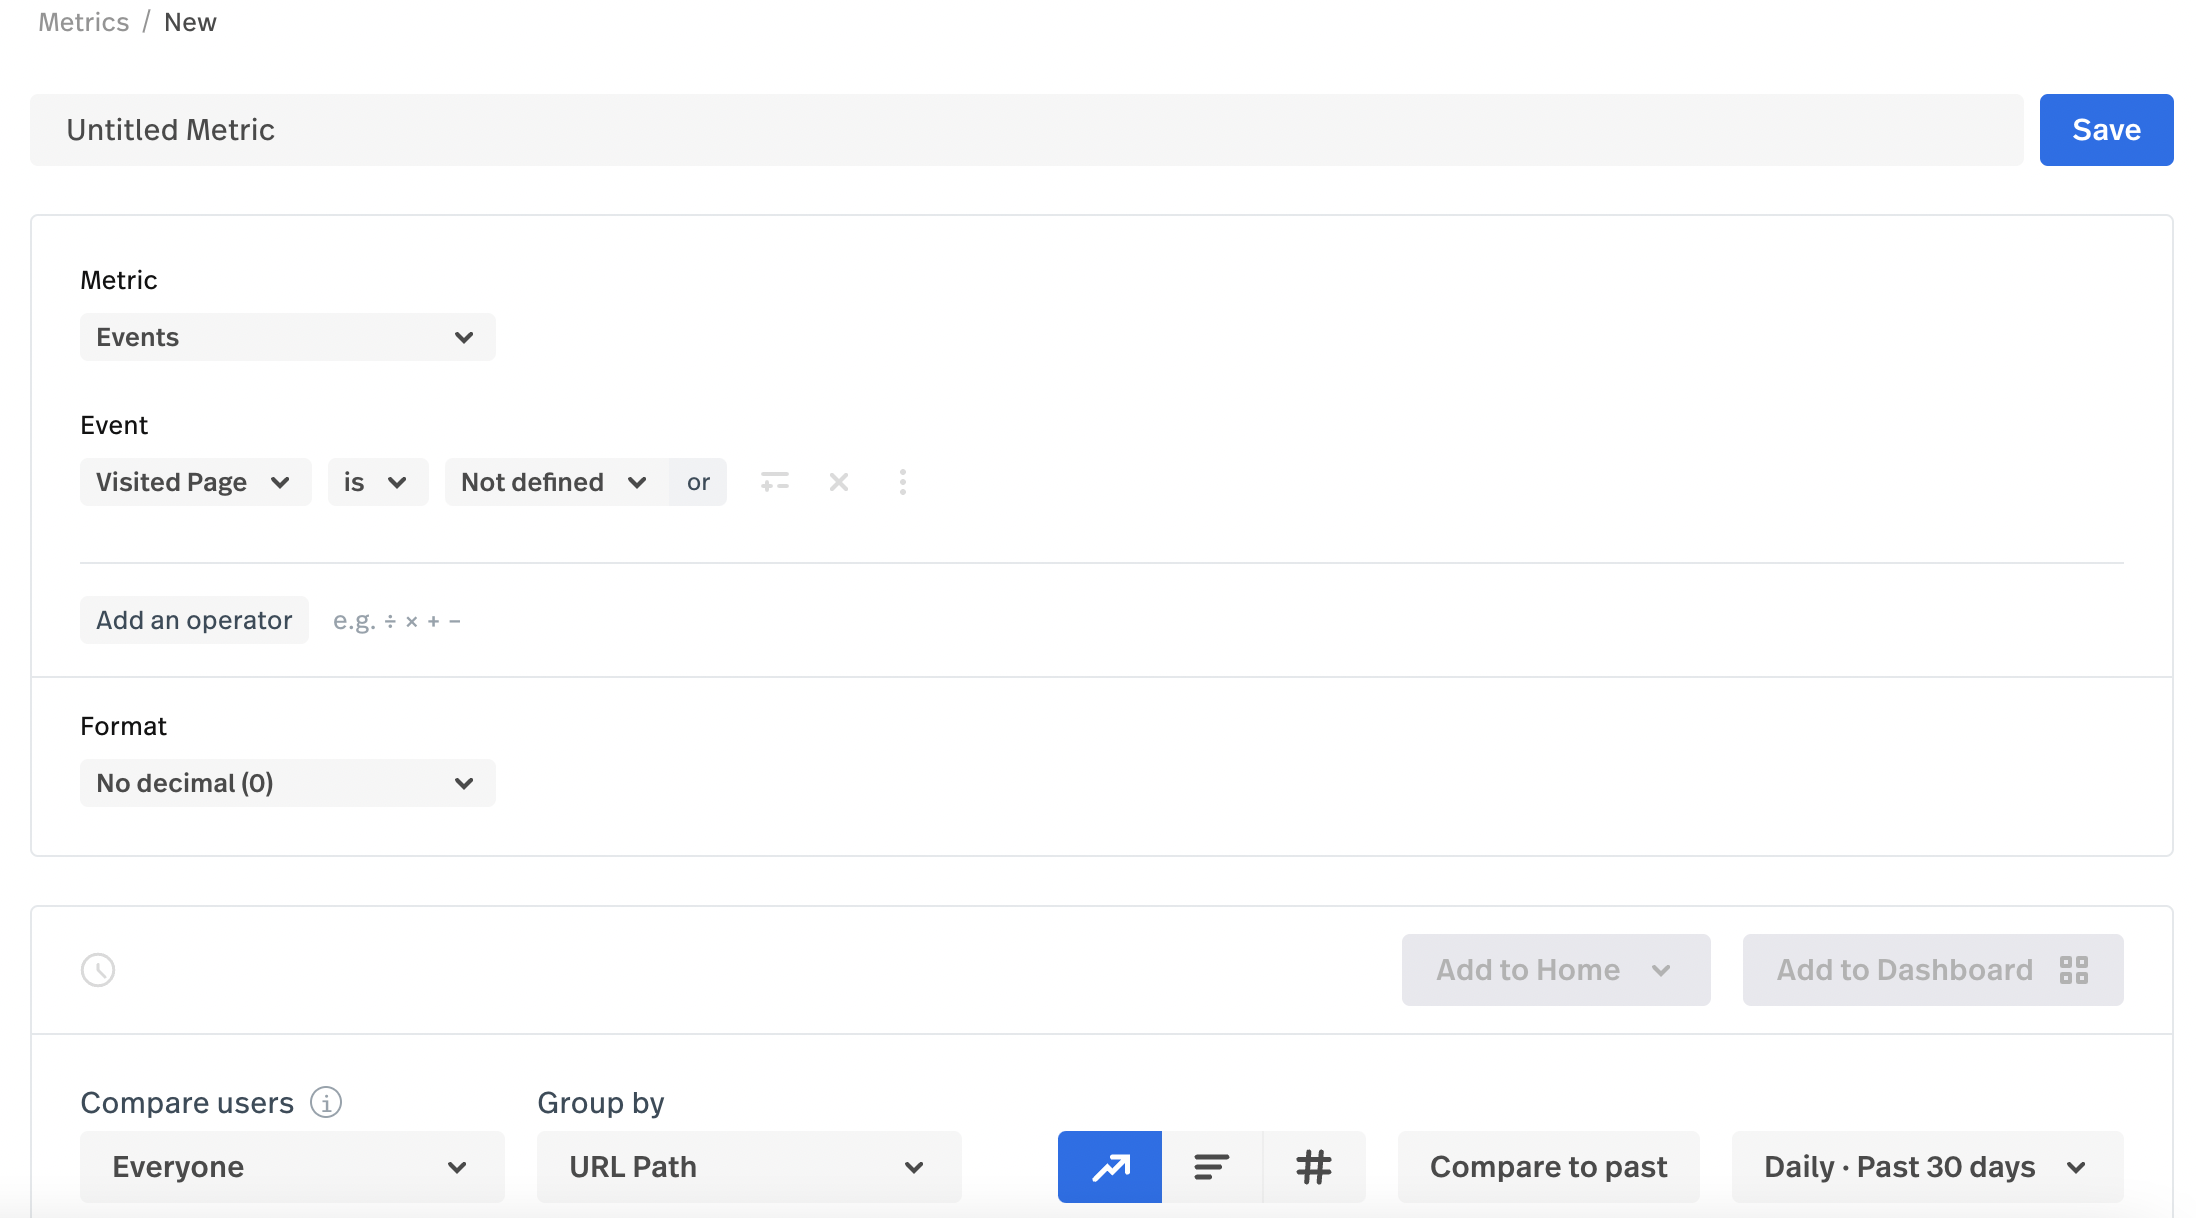This screenshot has height=1218, width=2196.
Task: Open the three-dot event options menu
Action: [x=903, y=482]
